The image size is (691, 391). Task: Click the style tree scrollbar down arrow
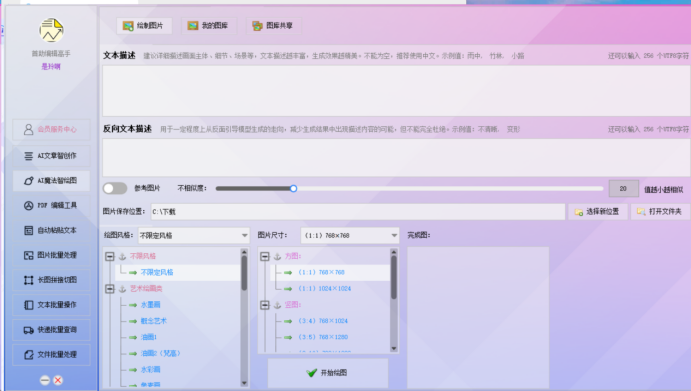pos(244,383)
